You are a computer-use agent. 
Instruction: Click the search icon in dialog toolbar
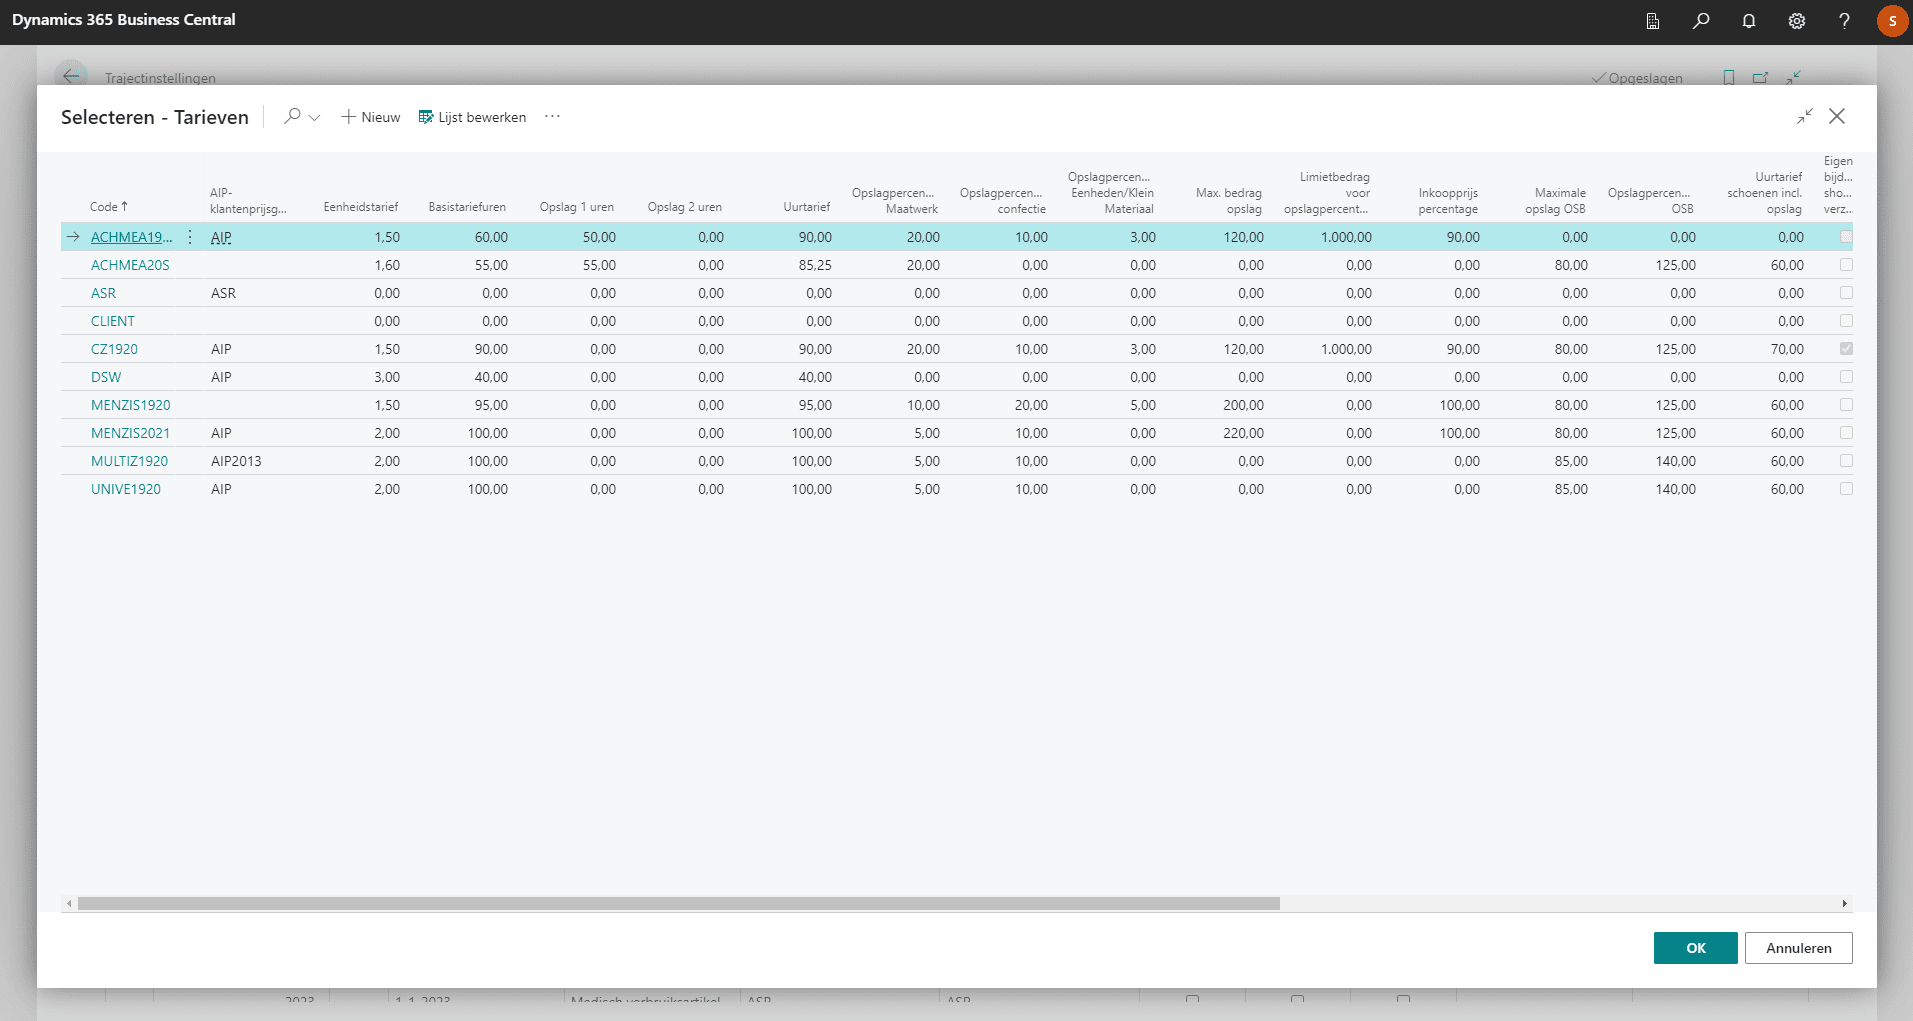(x=292, y=117)
